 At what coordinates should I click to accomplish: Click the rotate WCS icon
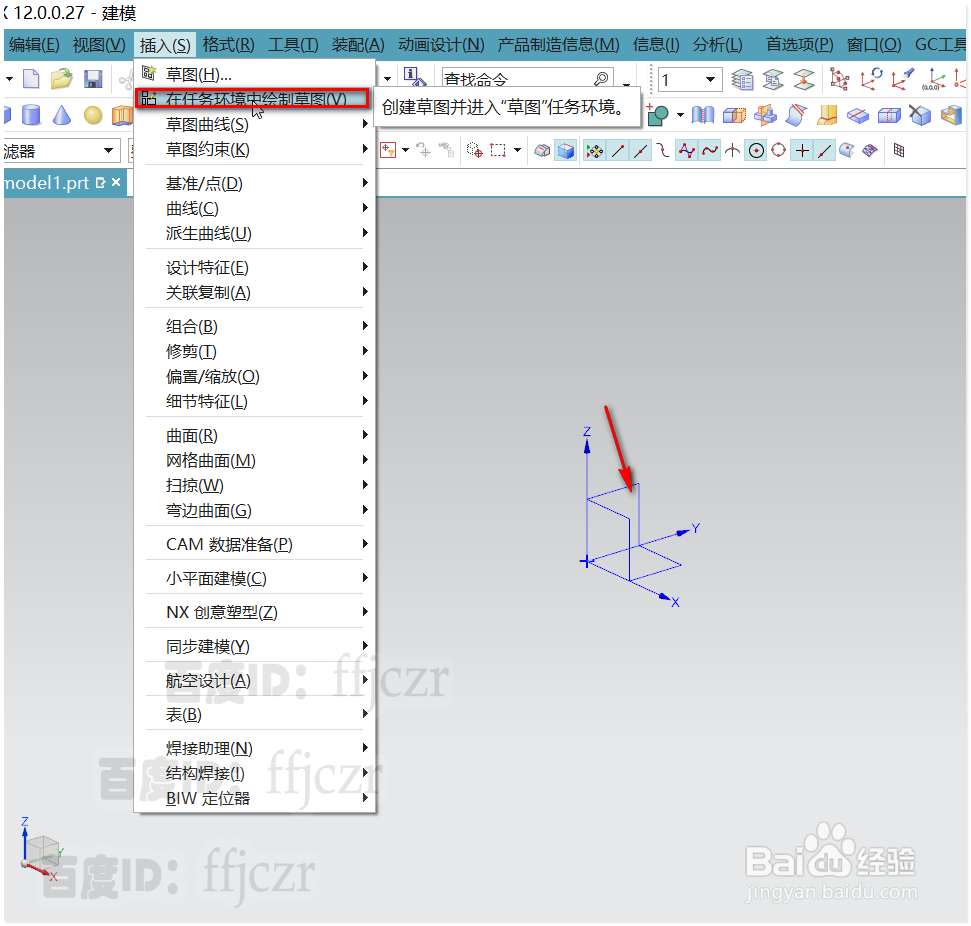(871, 79)
